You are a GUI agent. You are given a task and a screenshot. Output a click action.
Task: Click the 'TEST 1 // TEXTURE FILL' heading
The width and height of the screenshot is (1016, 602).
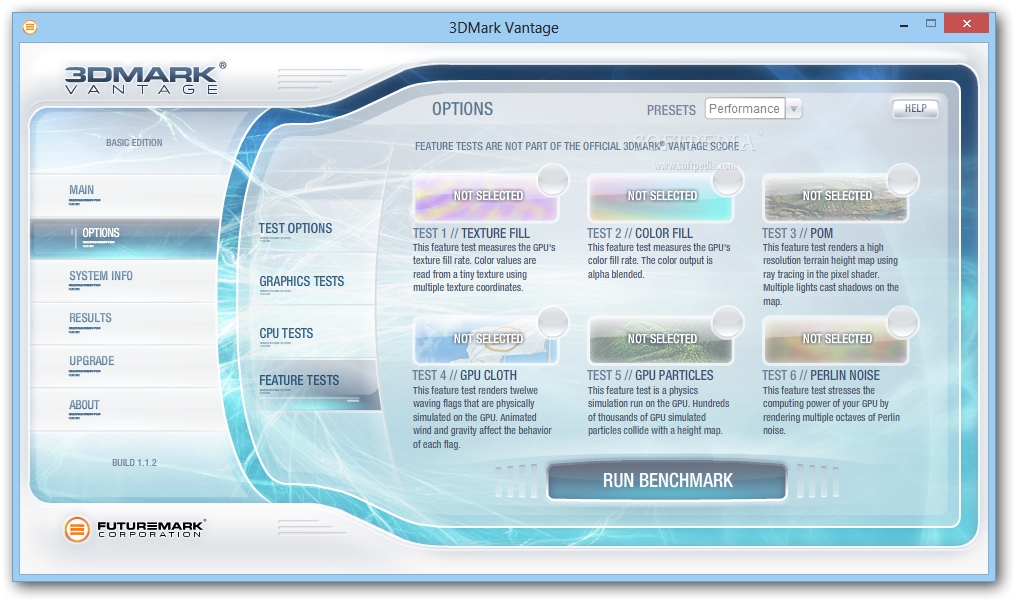point(471,233)
